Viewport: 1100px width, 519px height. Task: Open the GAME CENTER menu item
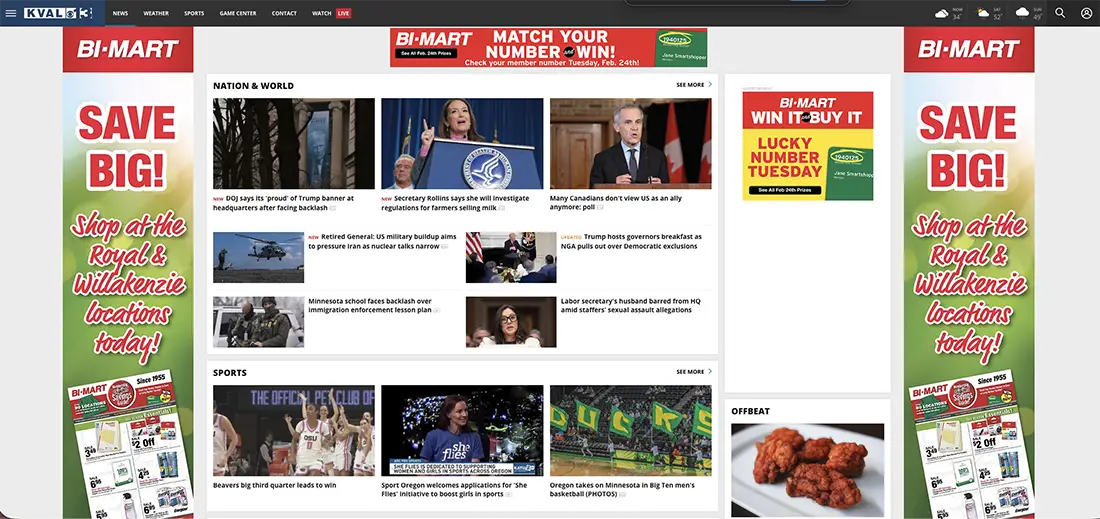[x=238, y=13]
